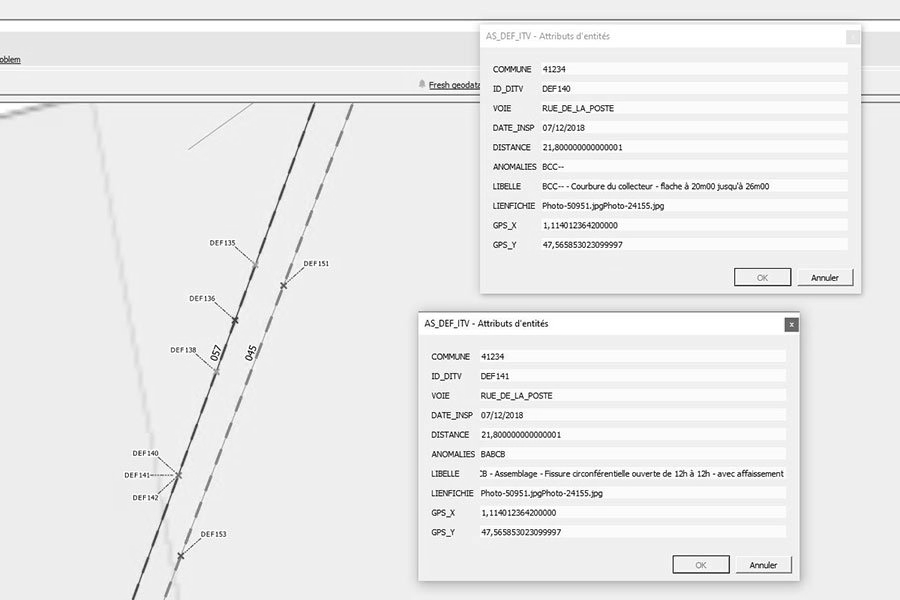Cancel the DEF140 dialog via Annuler

824,277
